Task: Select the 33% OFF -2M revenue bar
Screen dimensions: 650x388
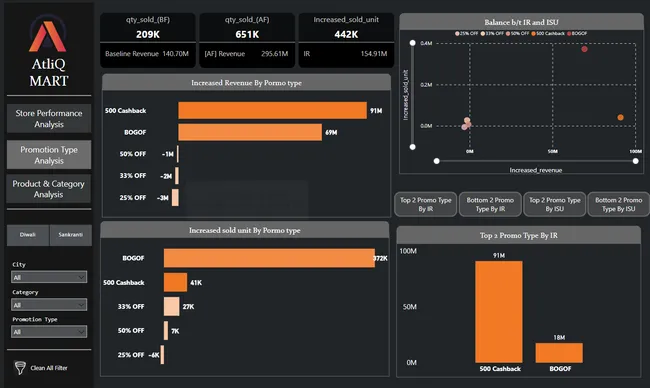Action: click(177, 175)
